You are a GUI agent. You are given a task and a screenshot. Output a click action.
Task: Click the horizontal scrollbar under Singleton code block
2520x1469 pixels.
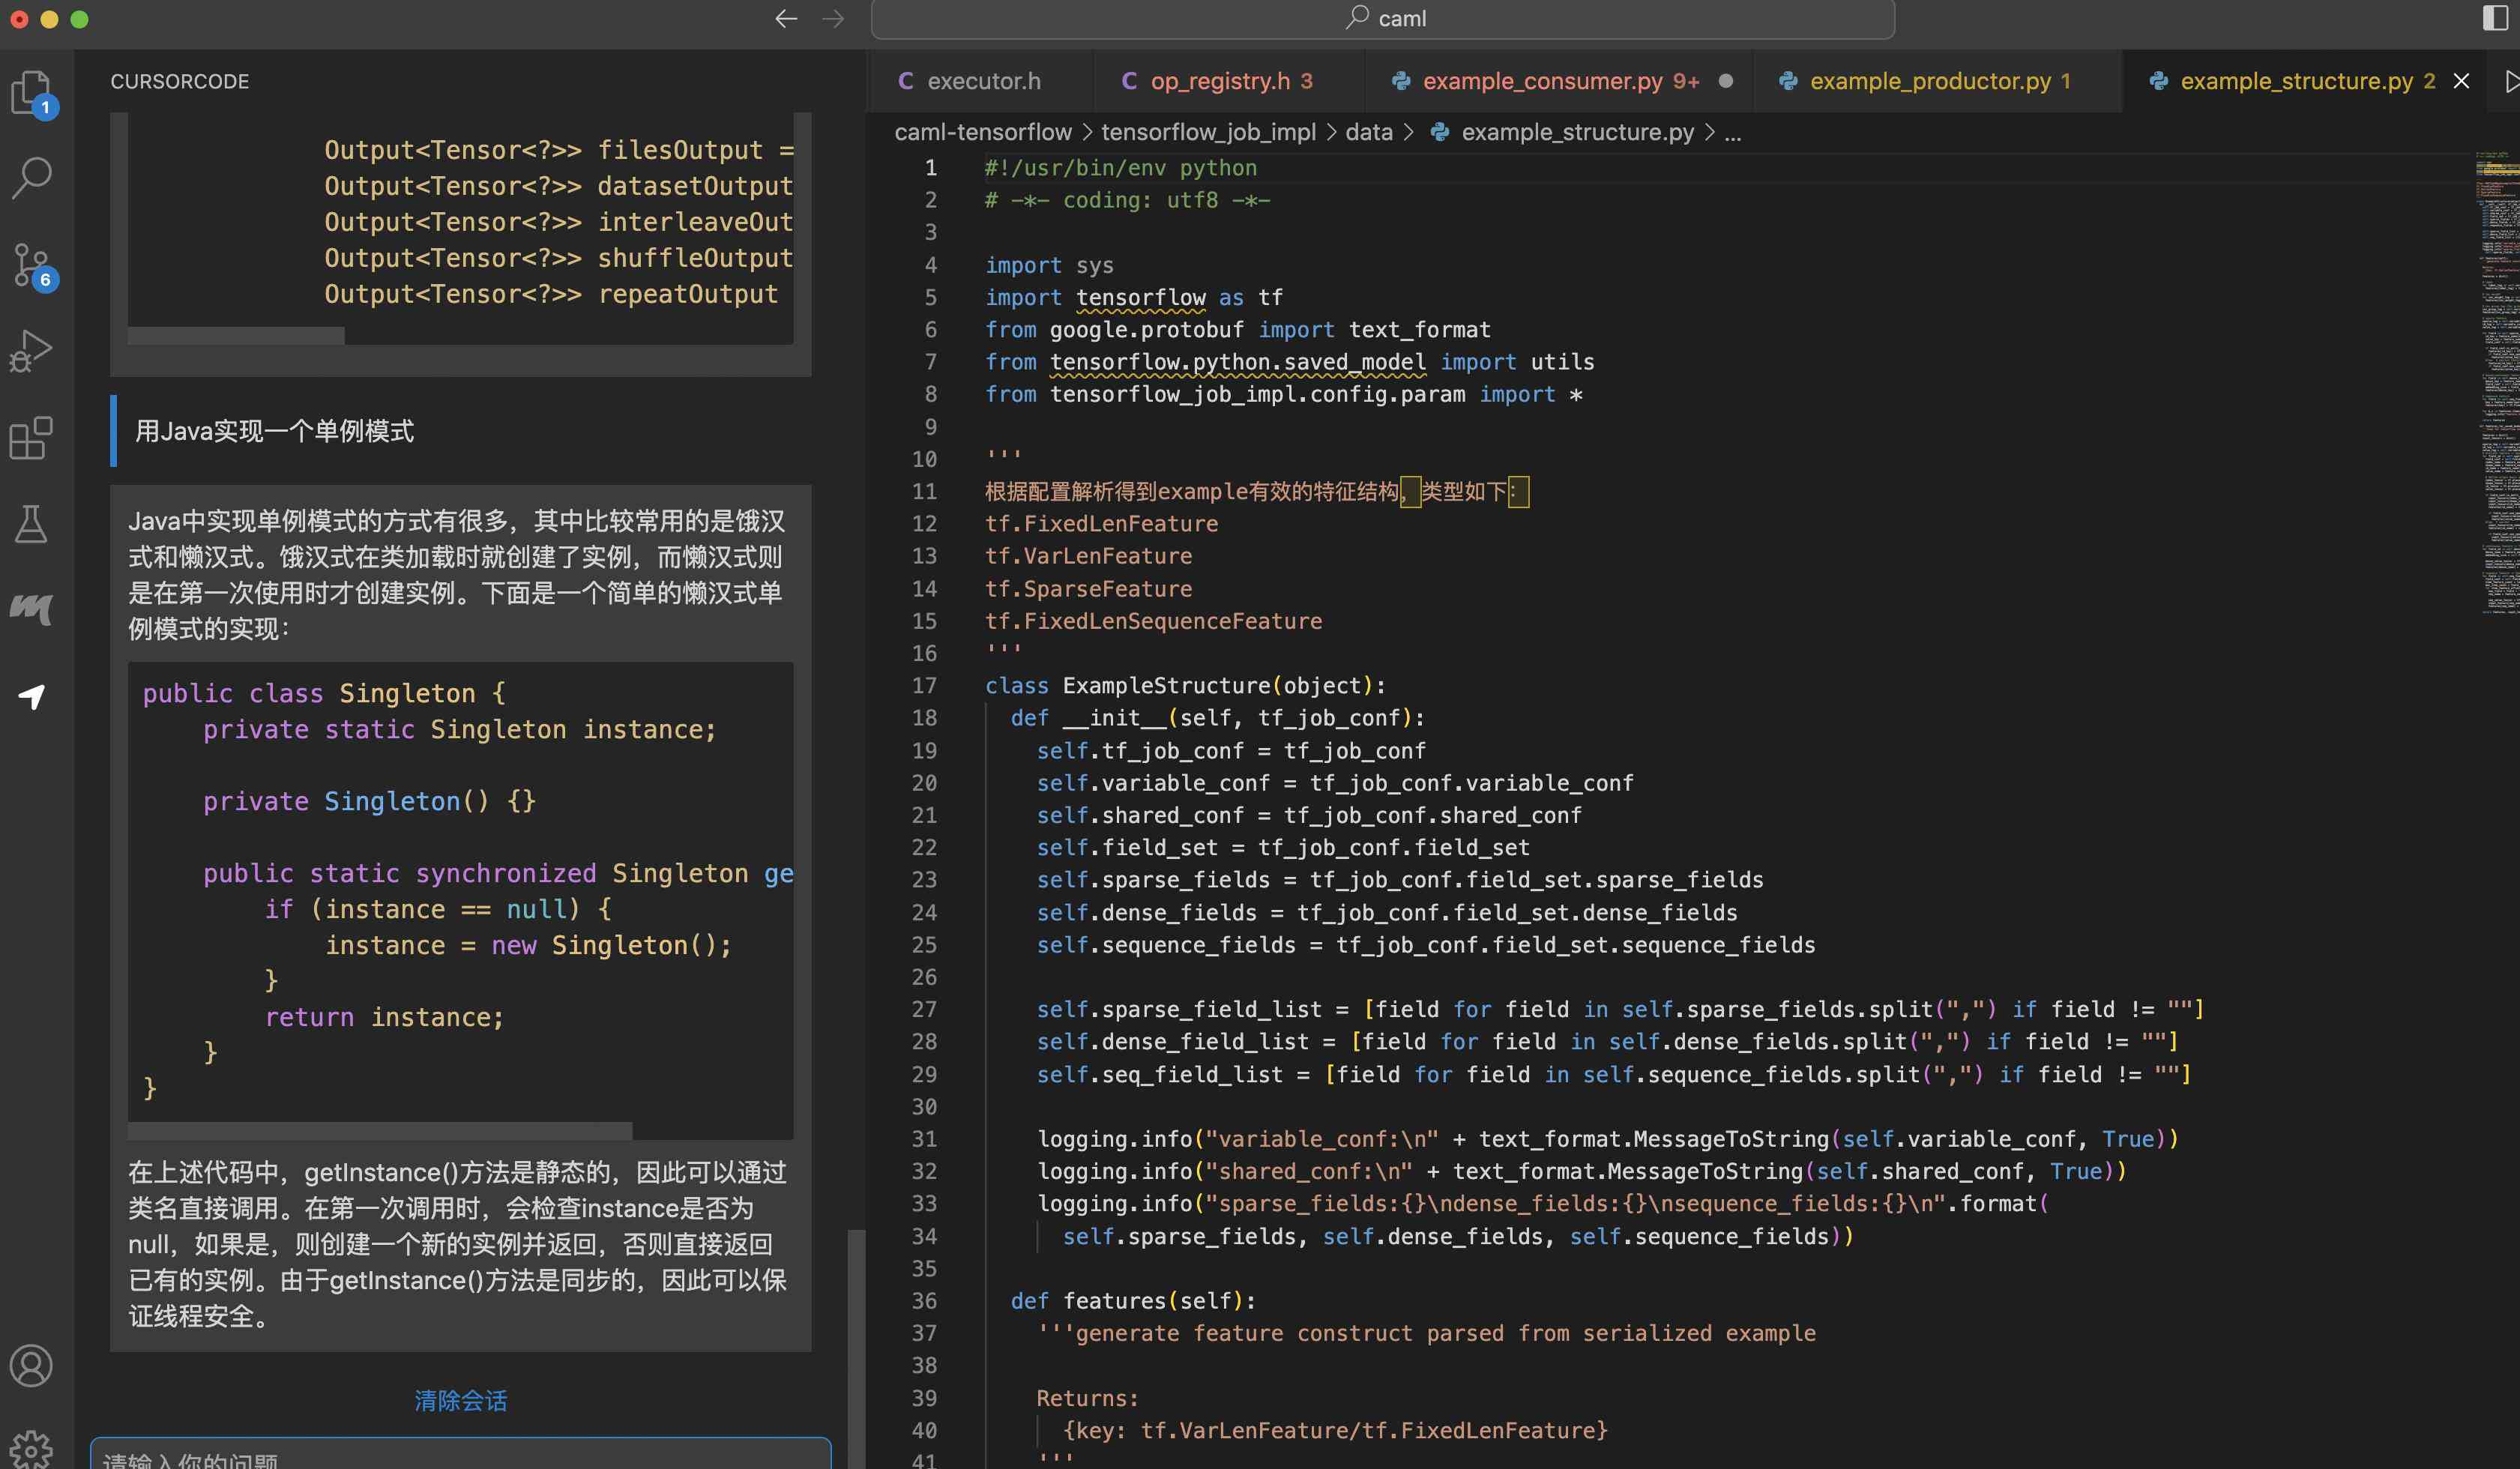[x=380, y=1131]
